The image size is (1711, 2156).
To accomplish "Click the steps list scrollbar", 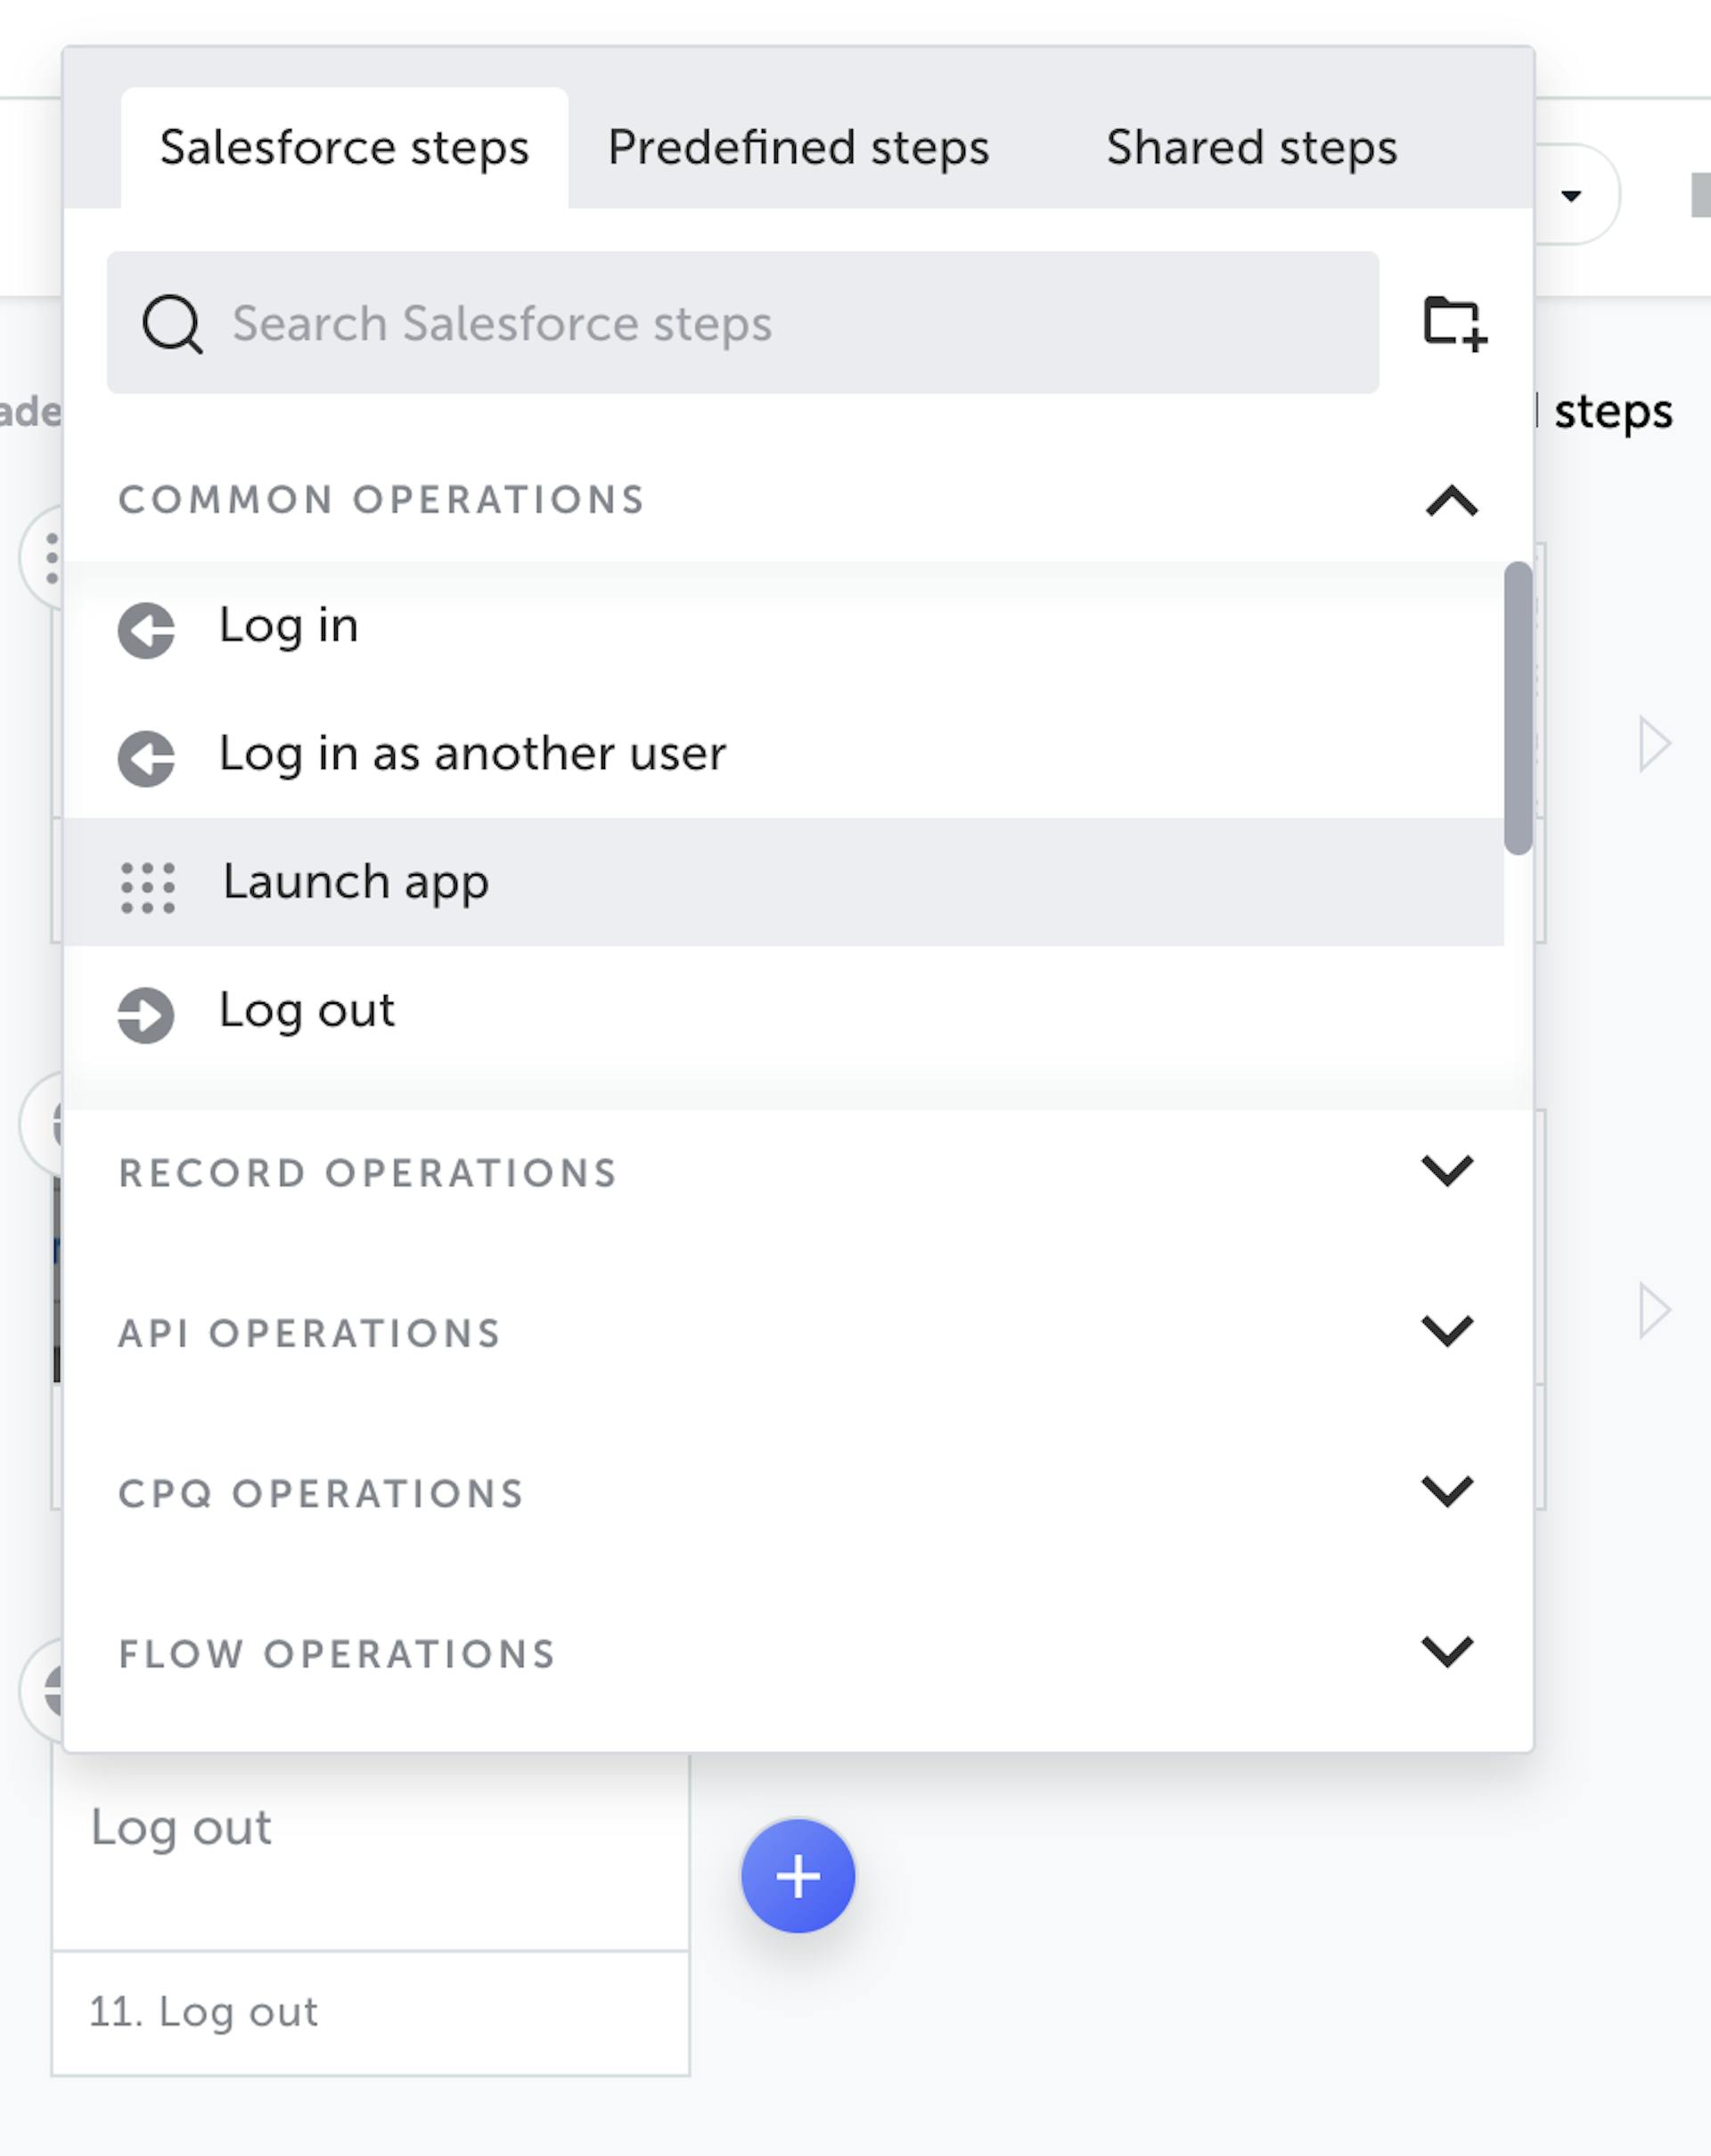I will 1517,708.
